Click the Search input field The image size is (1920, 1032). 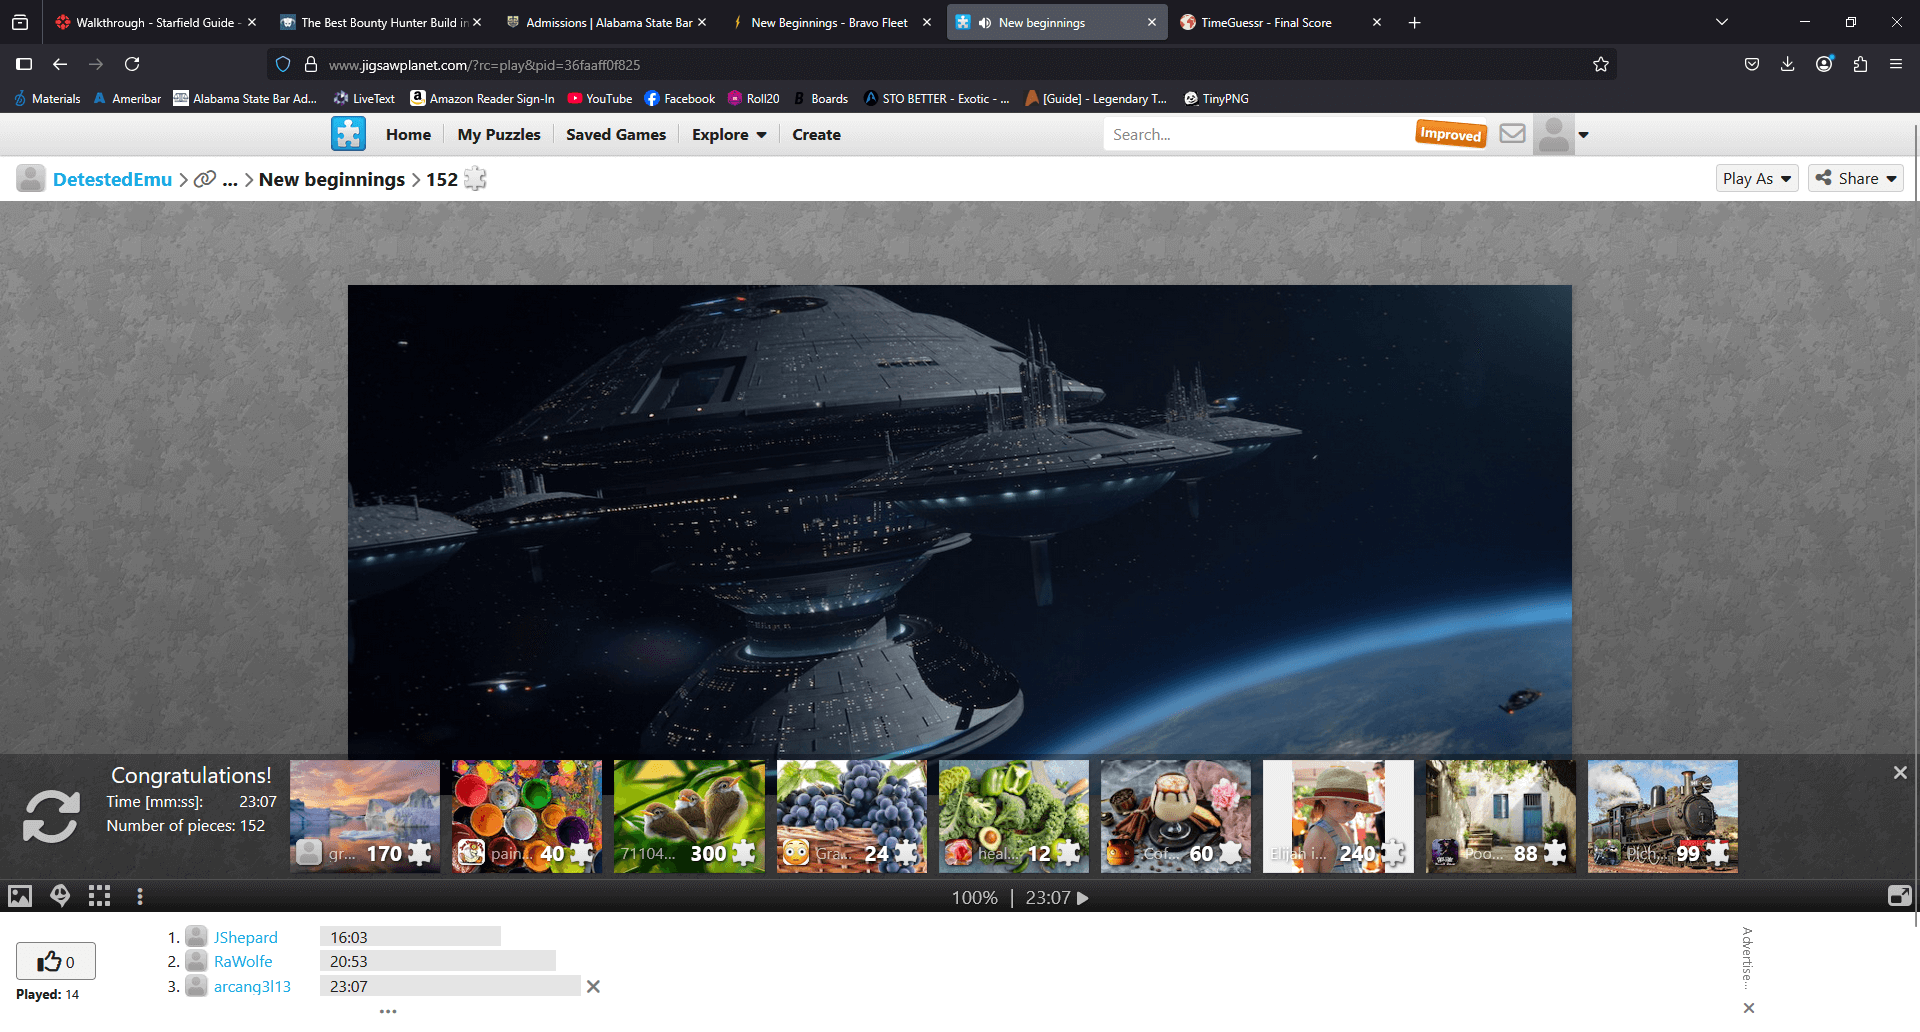tap(1260, 134)
